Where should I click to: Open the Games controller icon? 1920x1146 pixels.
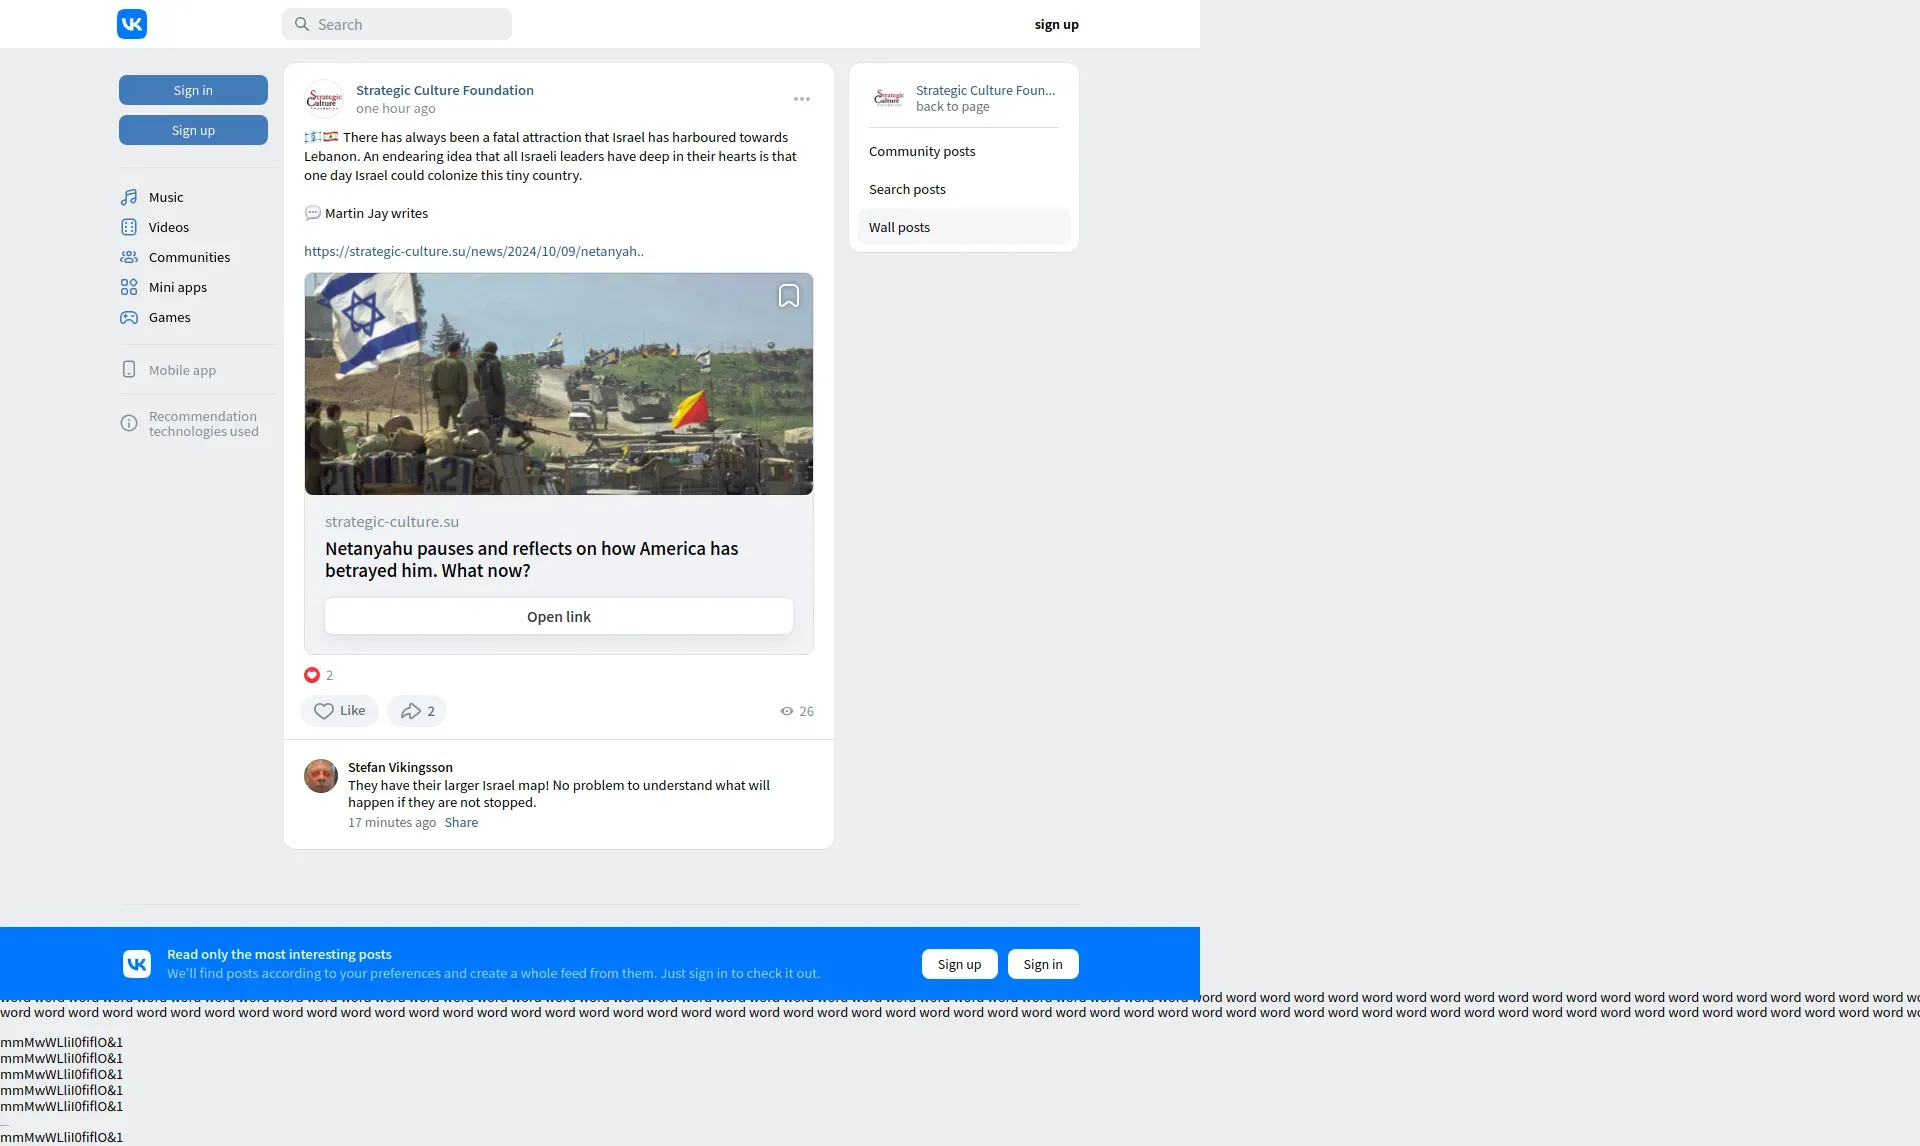coord(129,317)
